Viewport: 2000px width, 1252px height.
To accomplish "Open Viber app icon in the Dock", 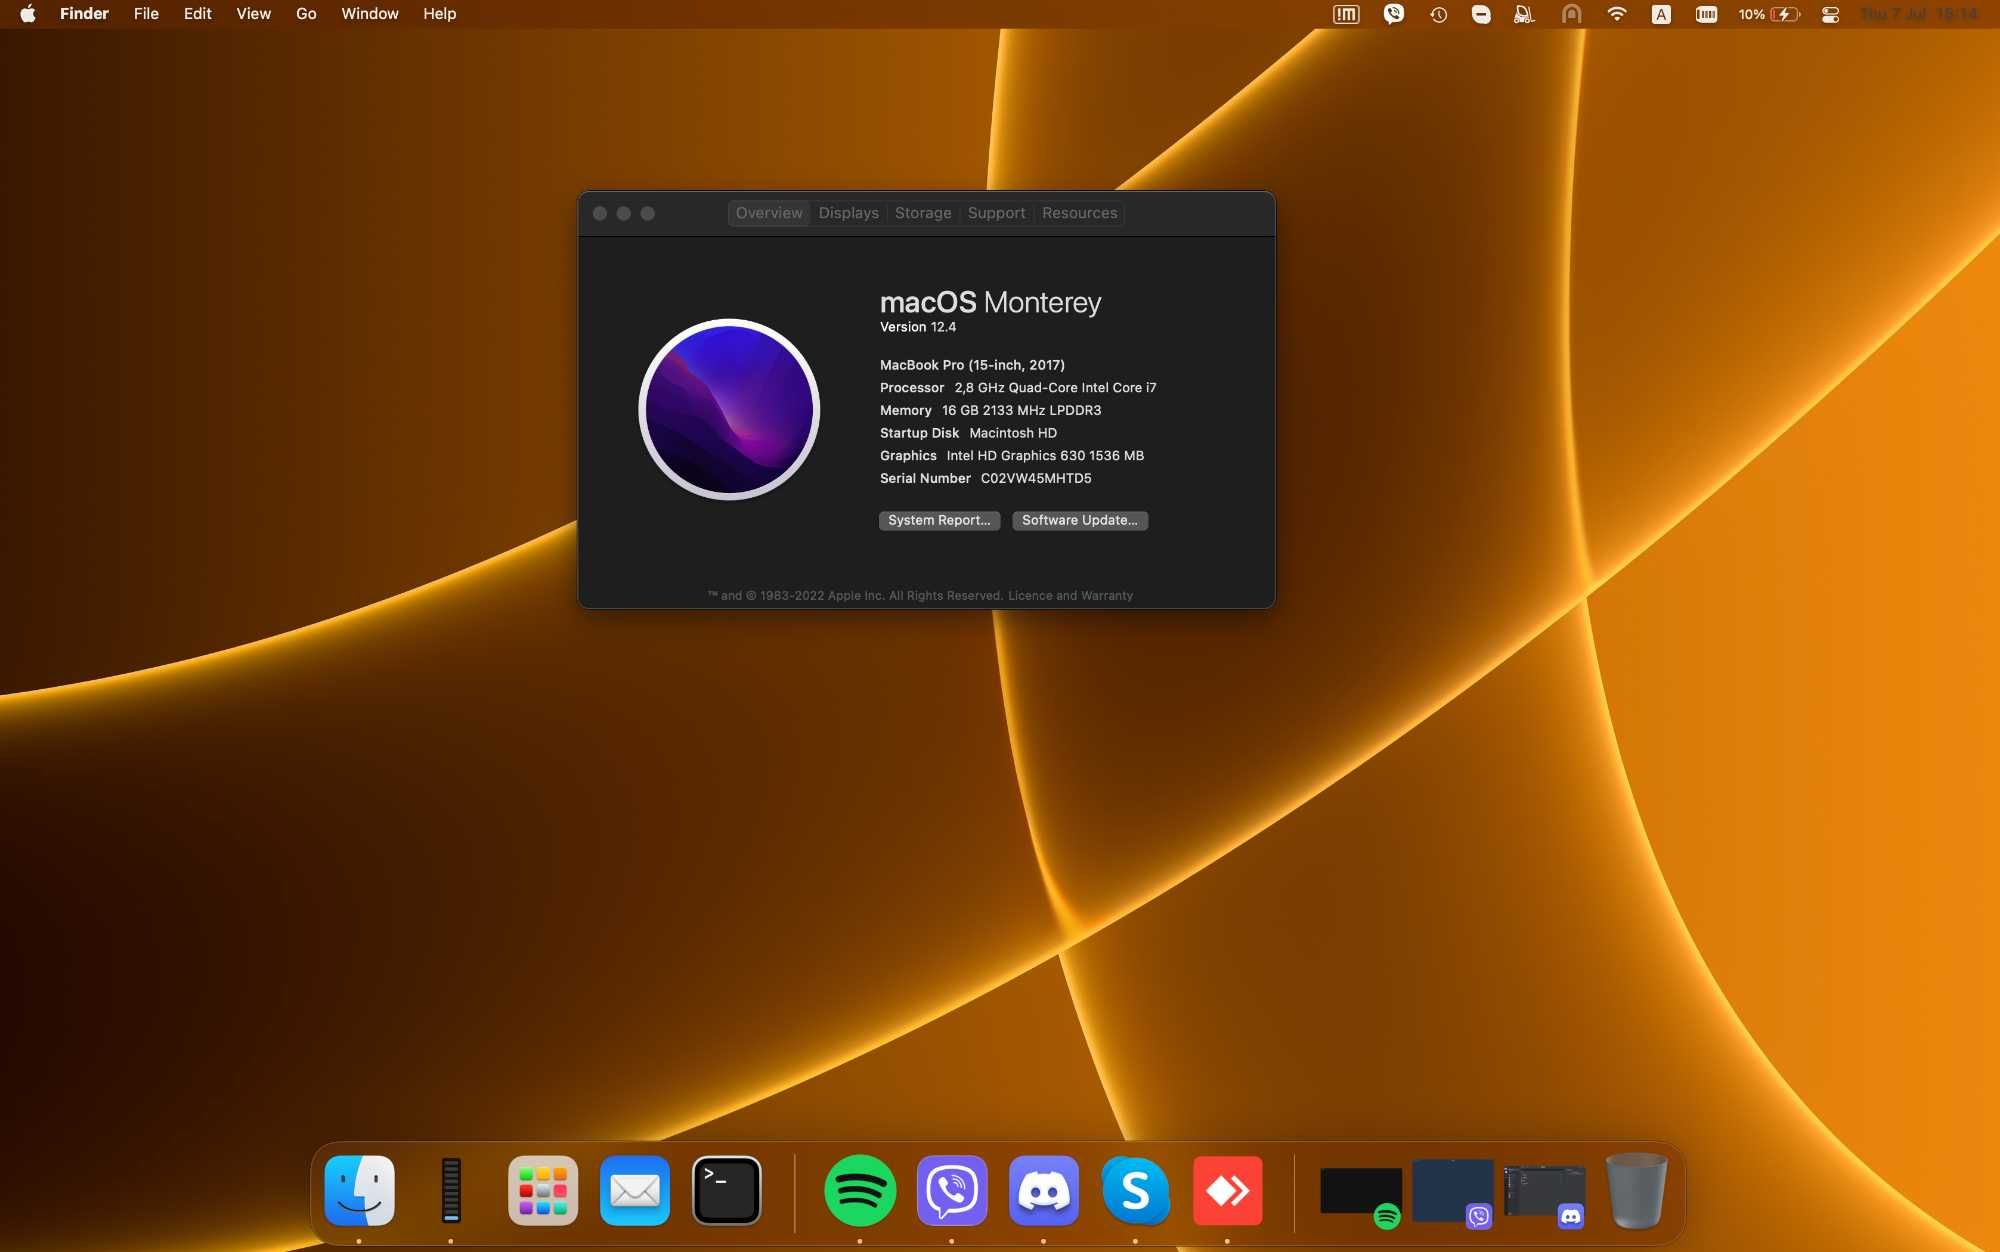I will pos(952,1190).
